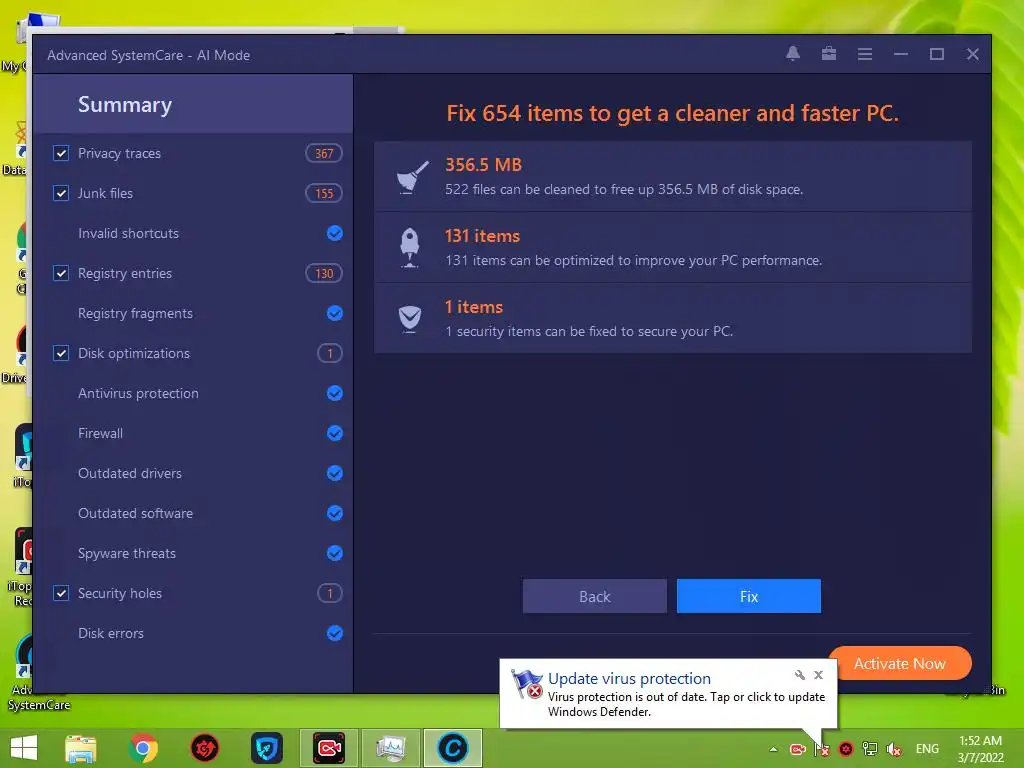Select Spyware threats label

tap(127, 553)
